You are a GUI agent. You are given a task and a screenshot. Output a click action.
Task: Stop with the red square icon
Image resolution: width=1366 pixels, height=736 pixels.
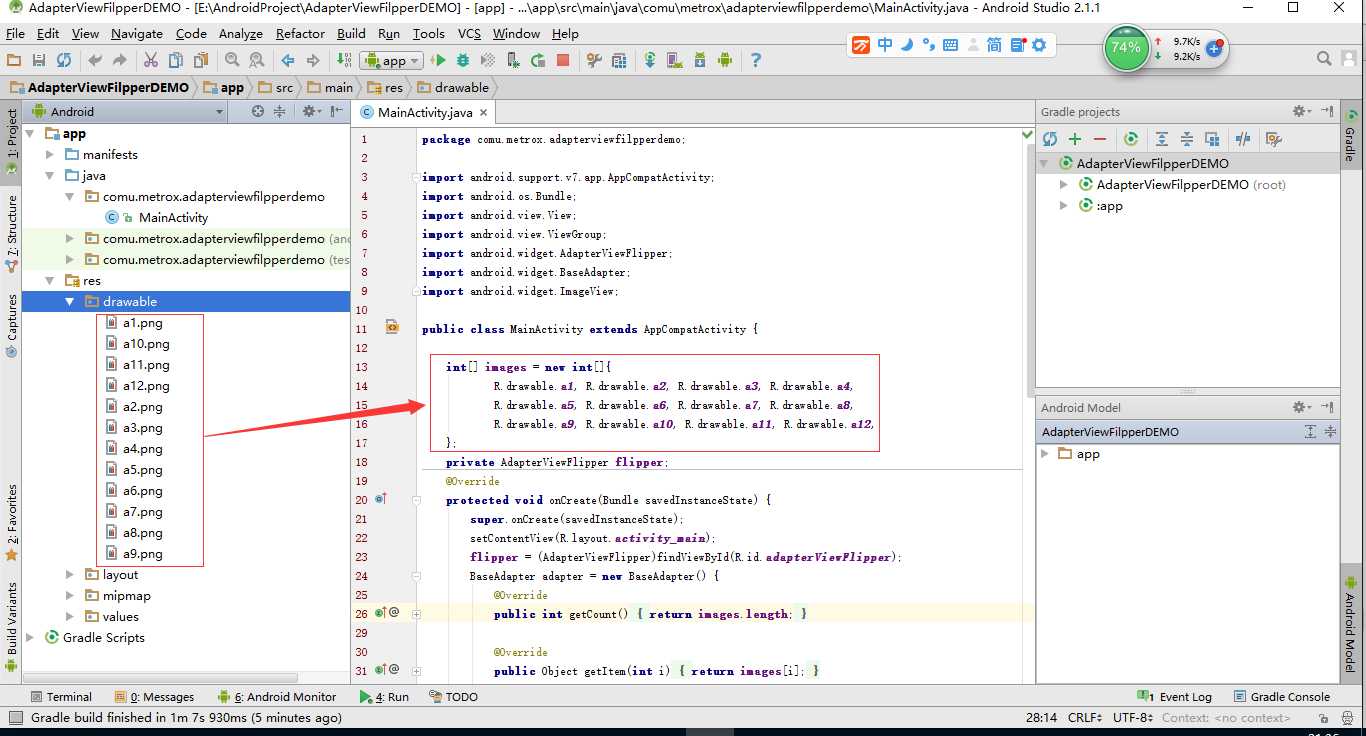pos(563,60)
